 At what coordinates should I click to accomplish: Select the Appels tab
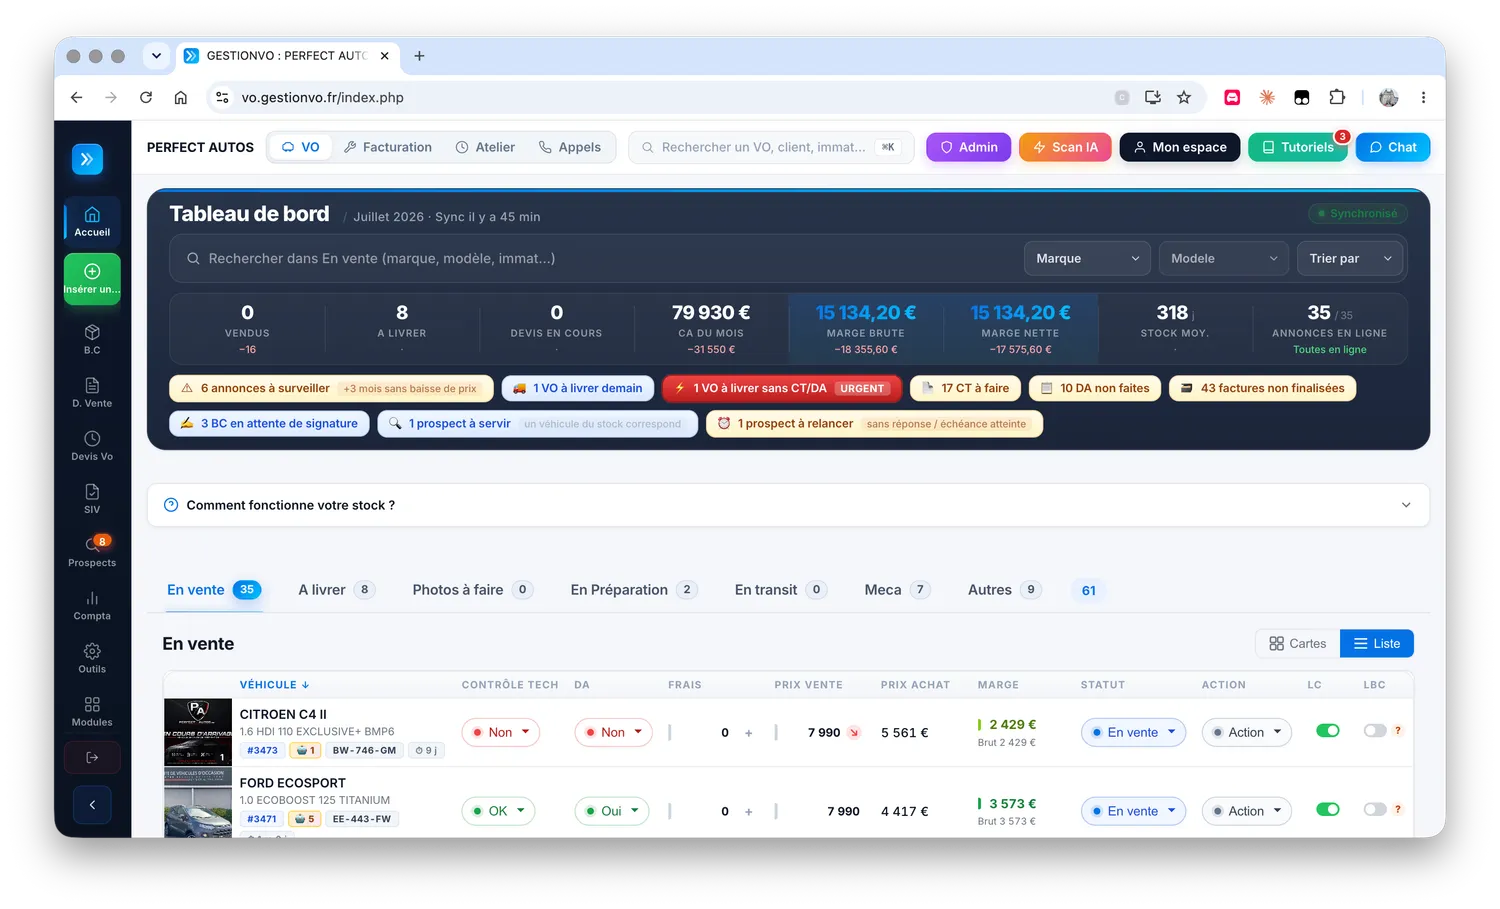(570, 147)
